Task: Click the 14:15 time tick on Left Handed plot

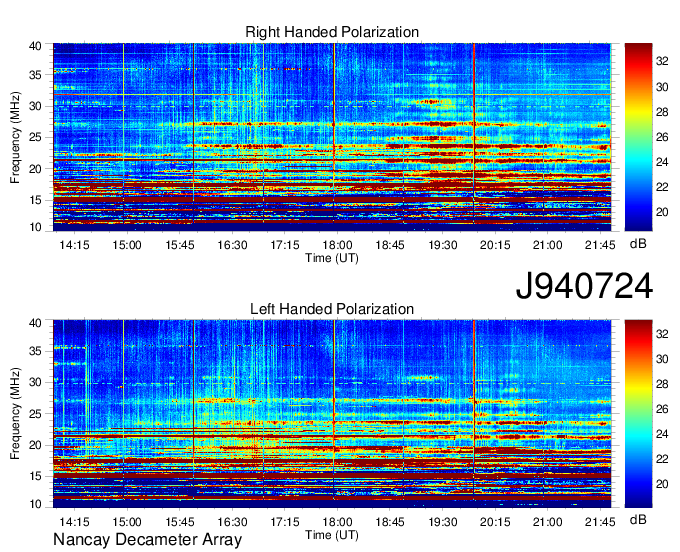Action: (74, 522)
